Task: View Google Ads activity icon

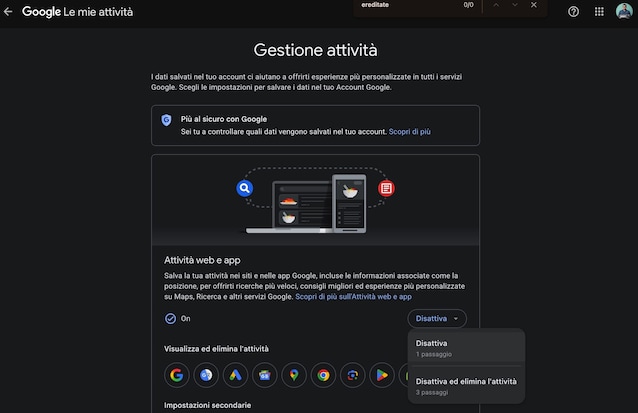Action: tap(235, 375)
